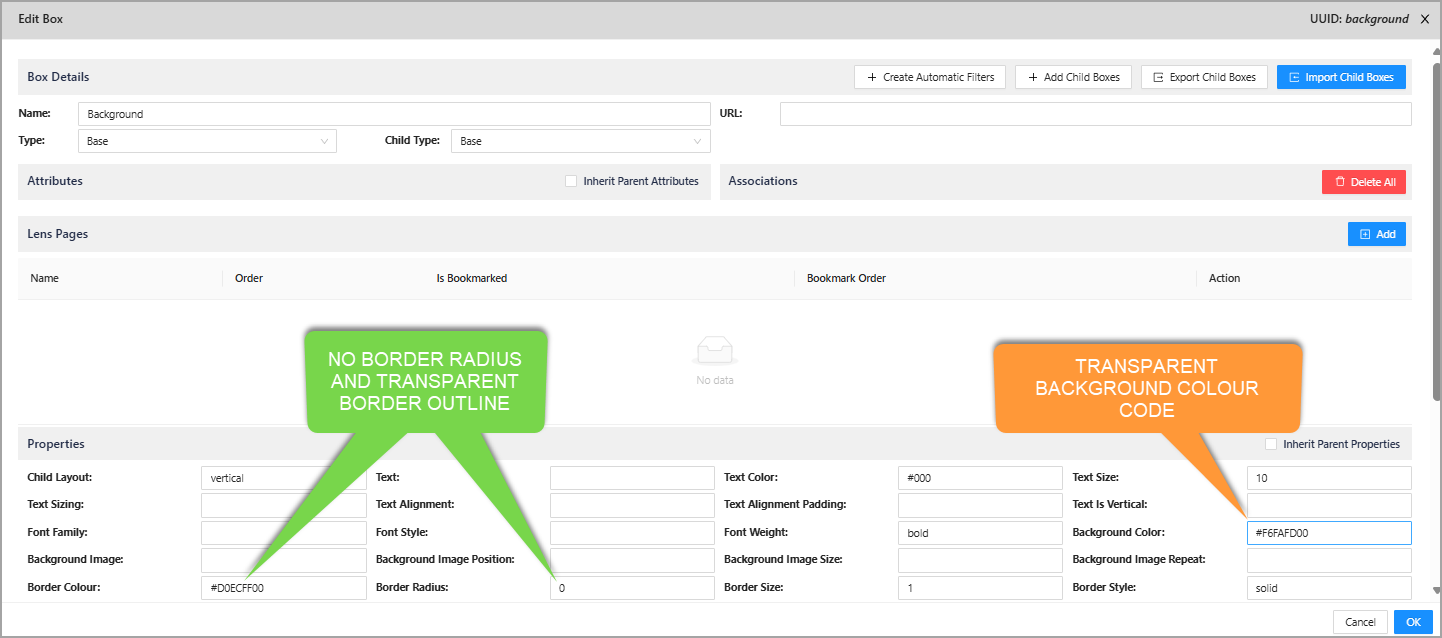Click the Bookmark Order column header
The width and height of the screenshot is (1442, 638).
[x=846, y=278]
